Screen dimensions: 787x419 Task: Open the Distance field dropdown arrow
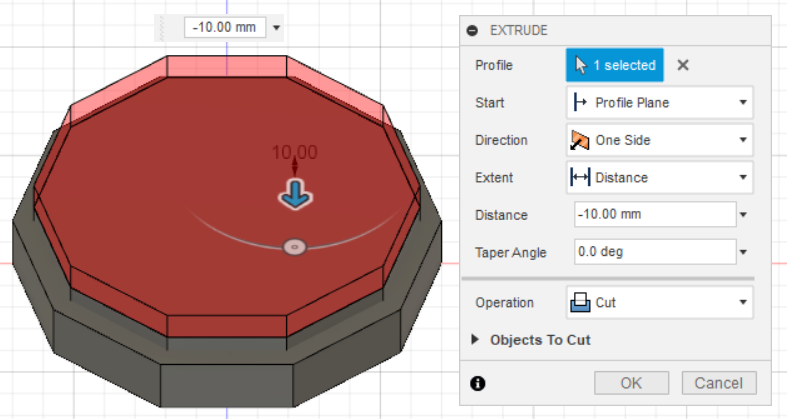tap(743, 215)
